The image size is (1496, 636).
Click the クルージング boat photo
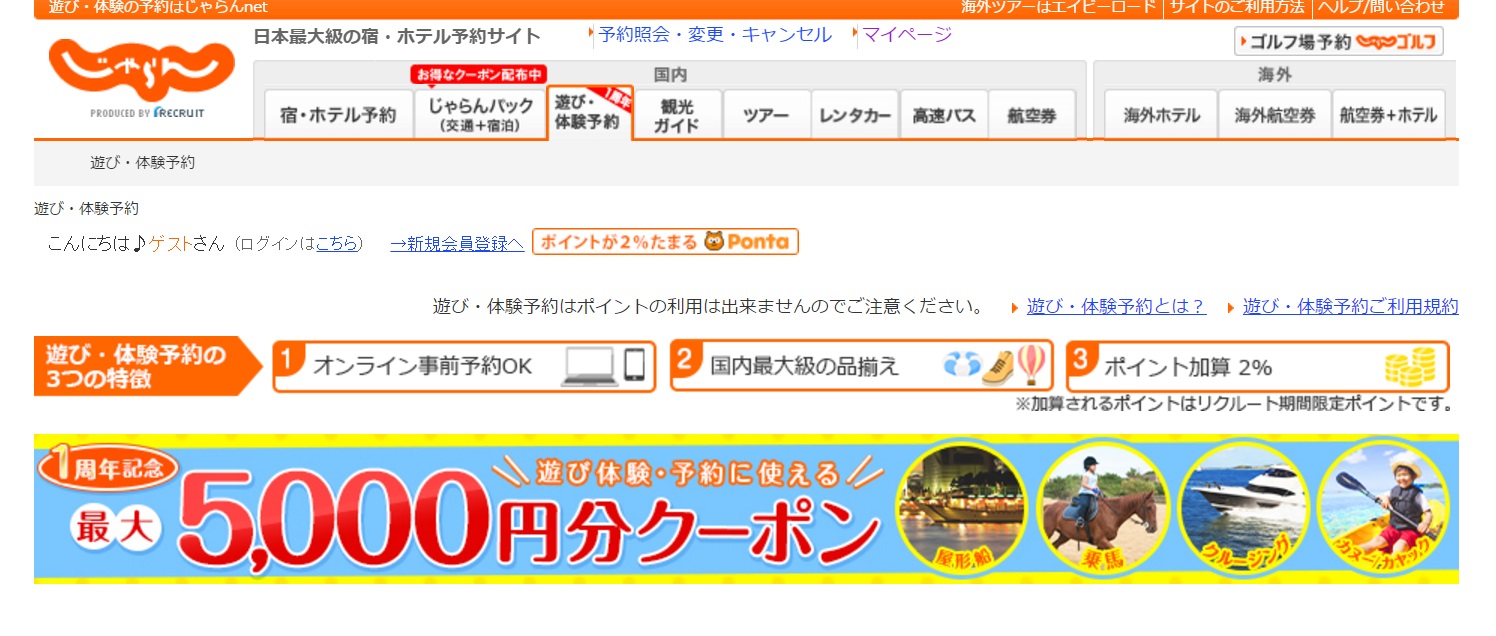coord(1243,510)
